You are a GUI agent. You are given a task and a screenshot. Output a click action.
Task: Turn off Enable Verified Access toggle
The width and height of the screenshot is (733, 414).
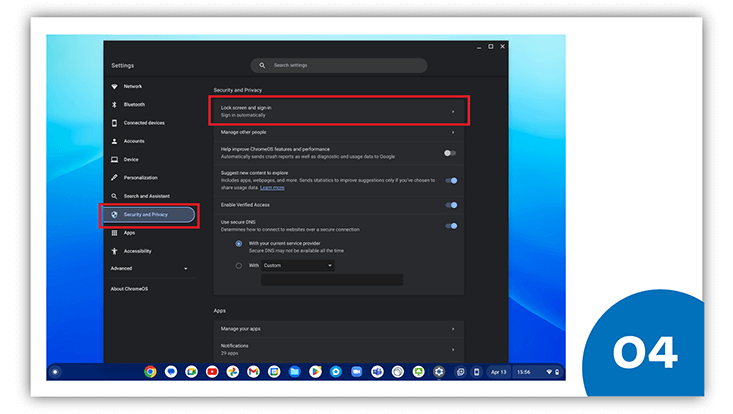pos(450,205)
